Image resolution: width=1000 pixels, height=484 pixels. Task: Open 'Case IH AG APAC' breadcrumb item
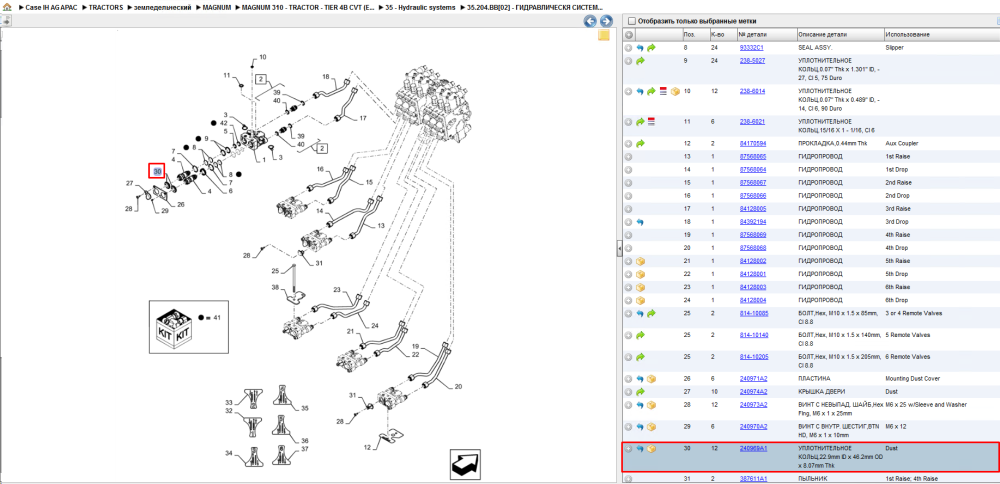[52, 8]
